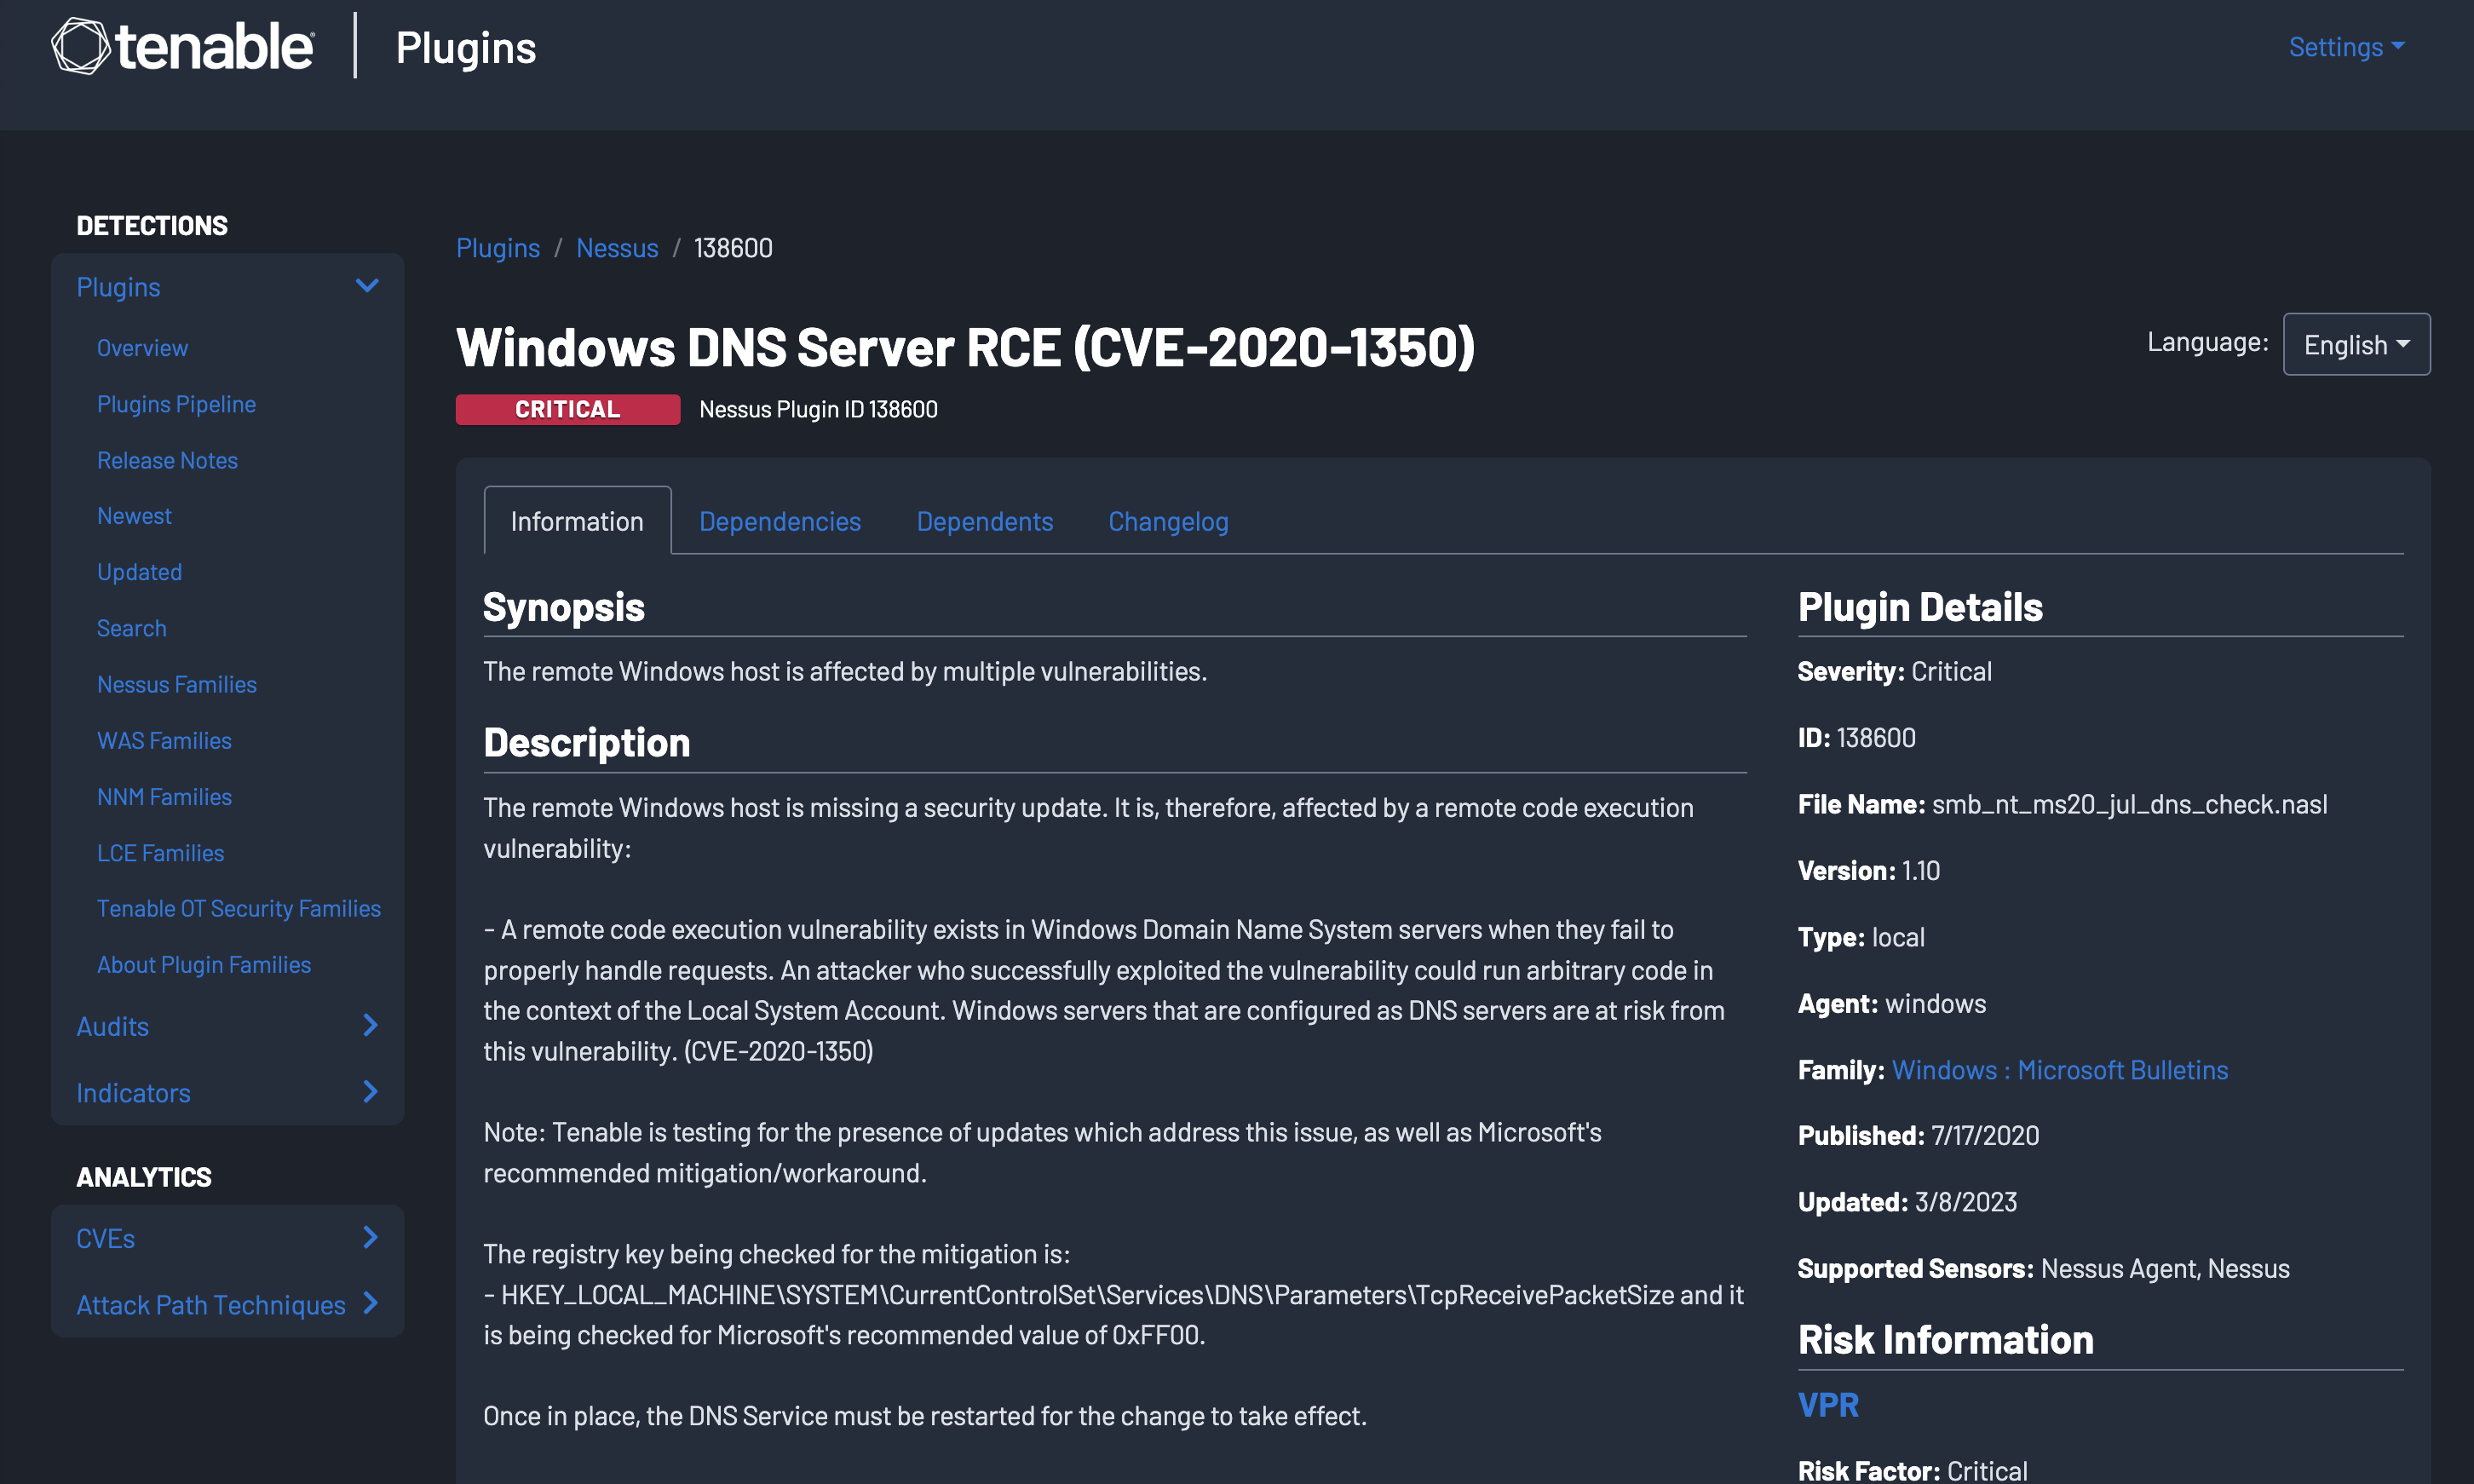Click the Tenable logo icon
The image size is (2474, 1484).
(80, 46)
